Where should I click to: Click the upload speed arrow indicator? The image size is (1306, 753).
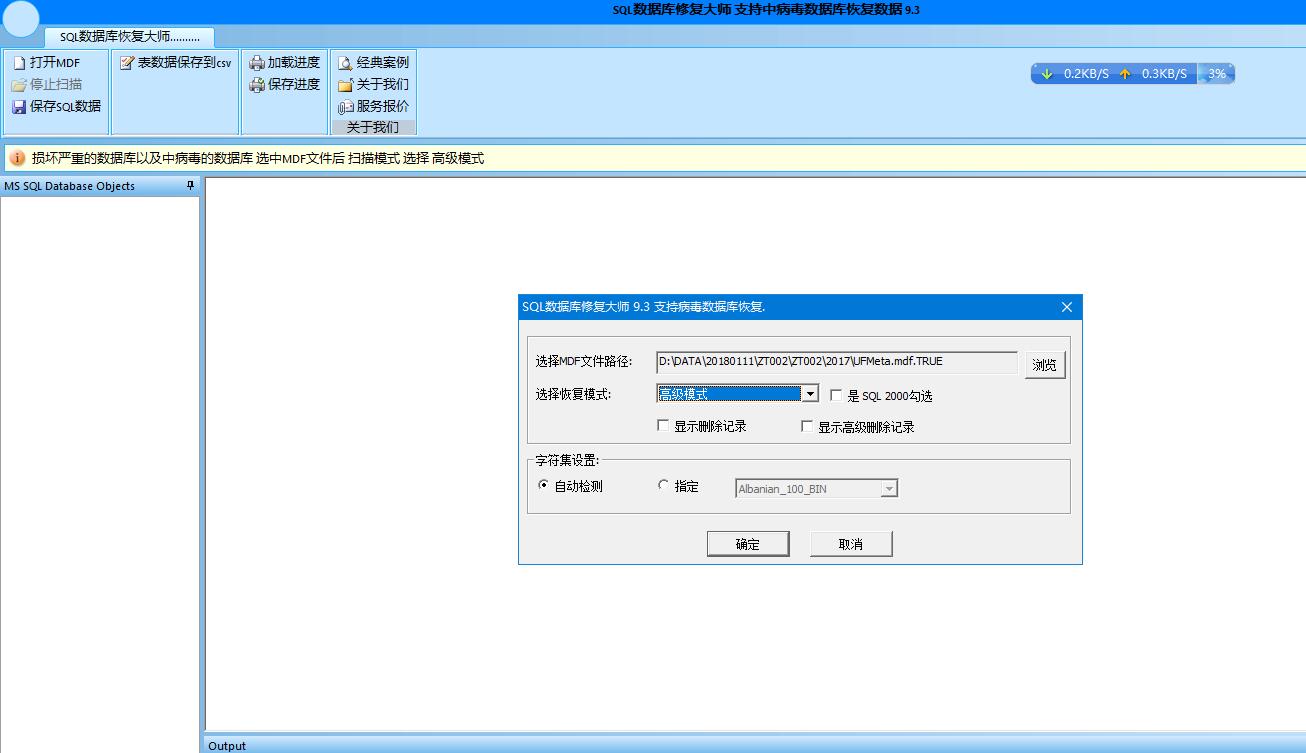1125,74
